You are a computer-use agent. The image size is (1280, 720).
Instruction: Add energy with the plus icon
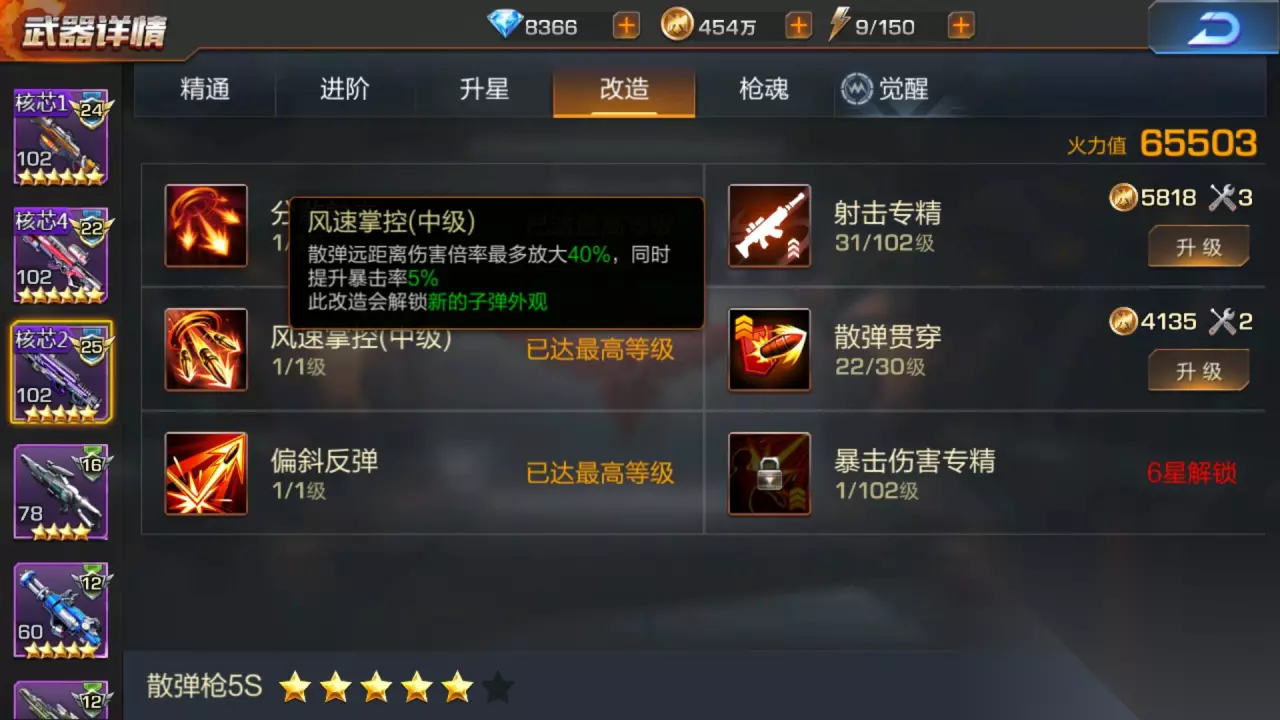click(961, 26)
